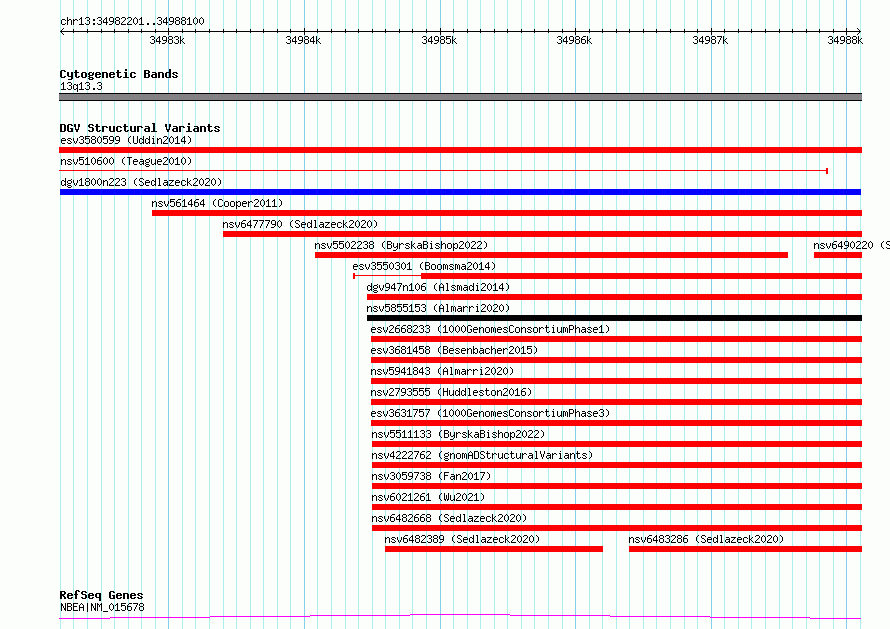Viewport: 890px width, 629px height.
Task: Click nsv6482389 (Sedlazeck2020) label
Action: tap(462, 539)
